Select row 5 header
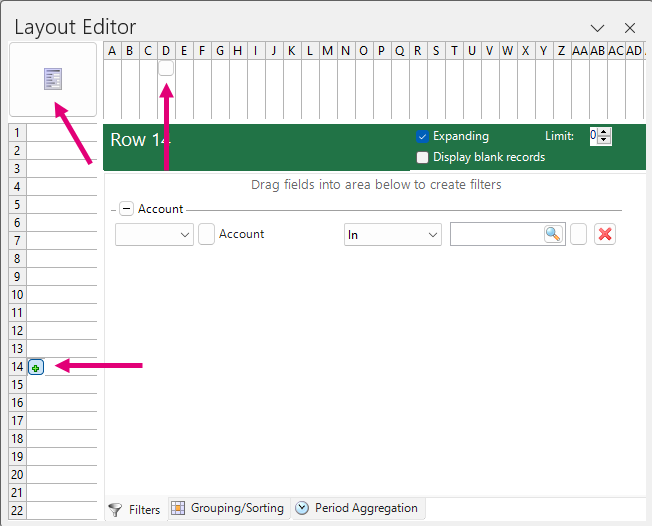 click(17, 205)
